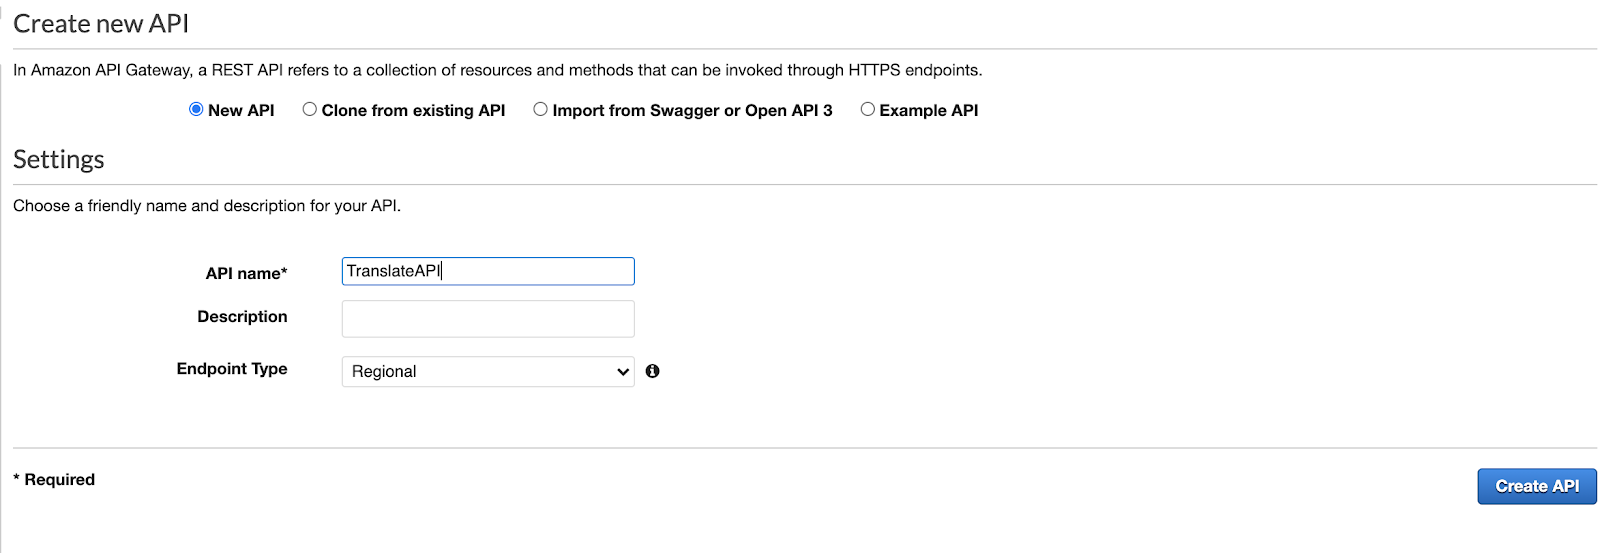Click the "Create new API" page heading
Image resolution: width=1600 pixels, height=553 pixels.
pos(101,24)
